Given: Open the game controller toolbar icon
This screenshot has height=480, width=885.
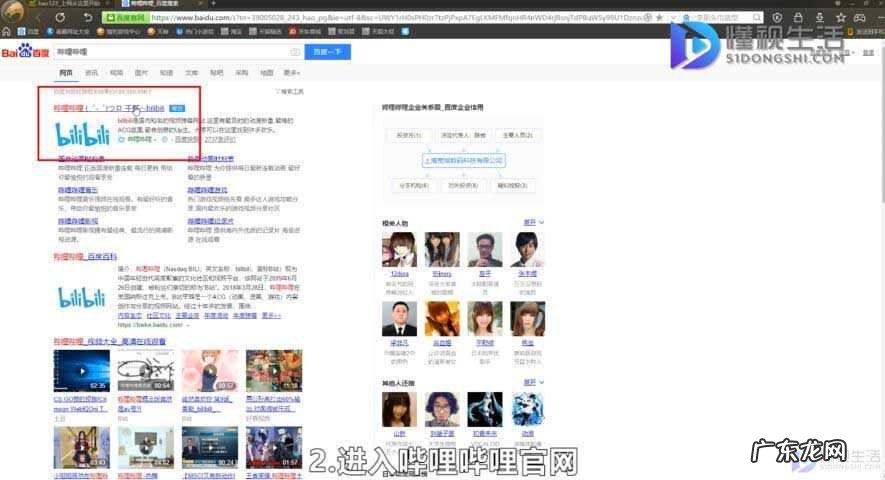Looking at the screenshot, I should pyautogui.click(x=860, y=18).
